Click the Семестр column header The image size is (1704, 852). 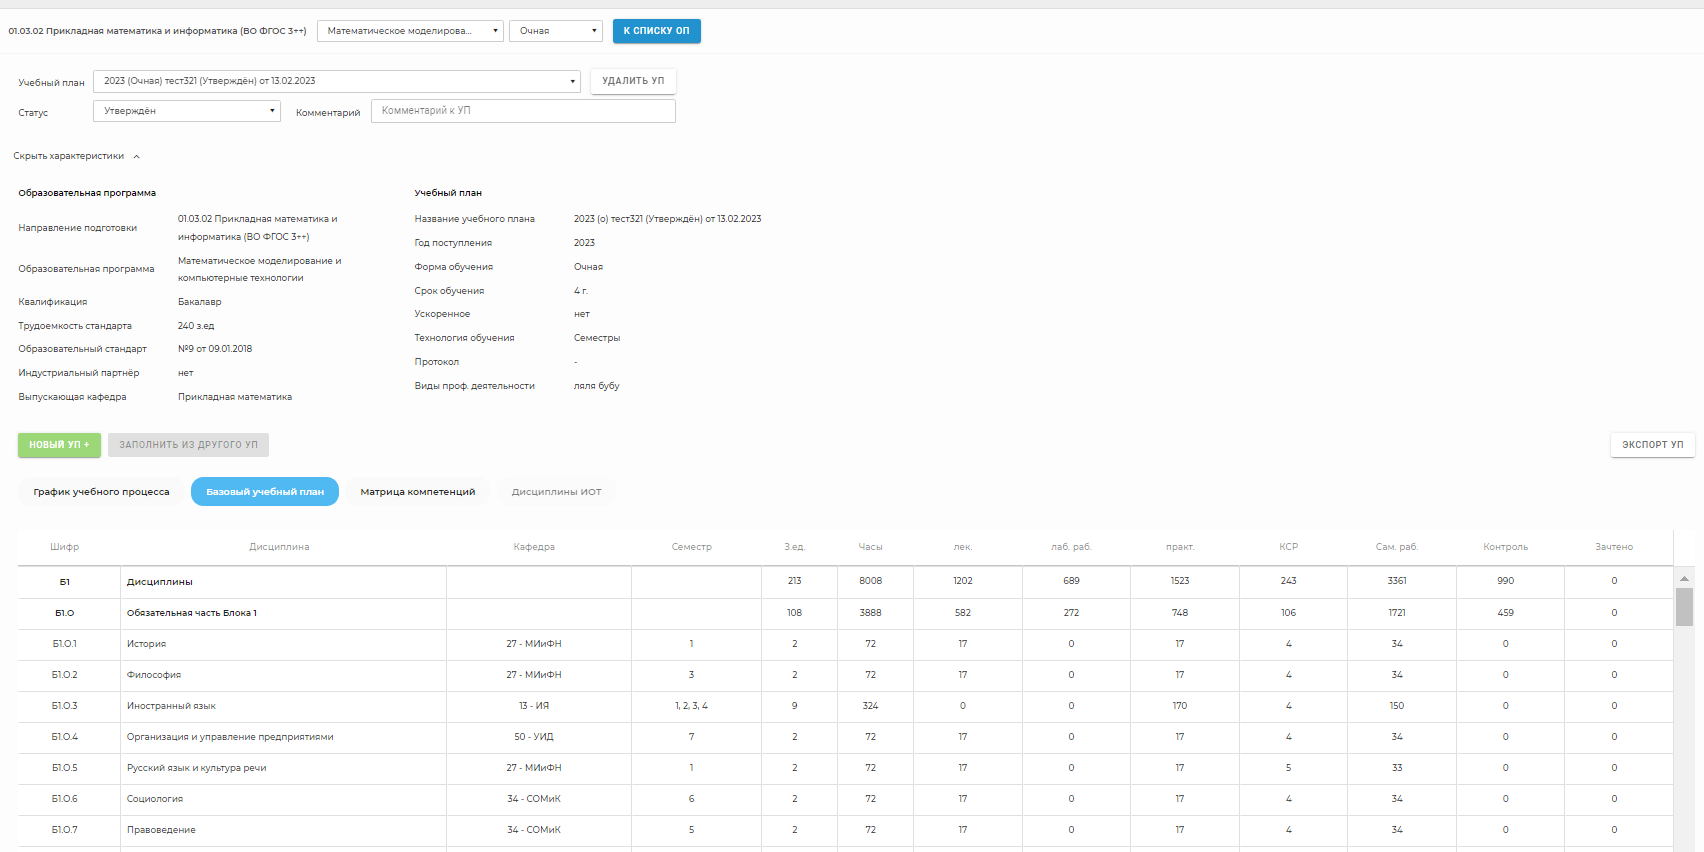tap(692, 547)
